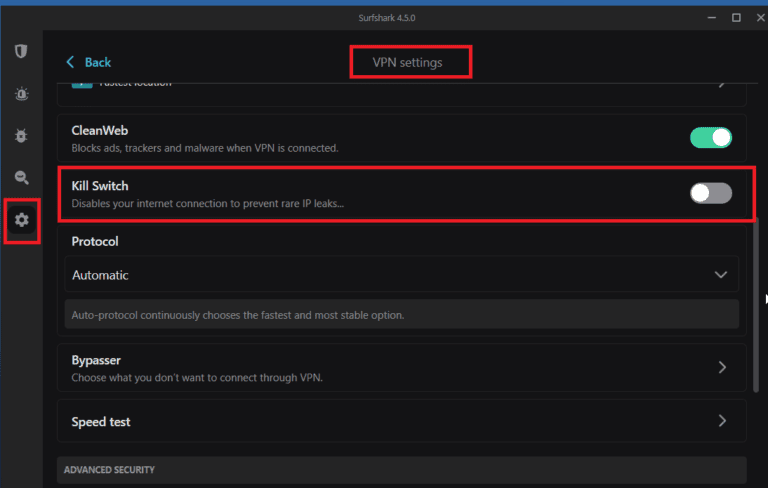The image size is (768, 488).
Task: Open the Automatic protocol dropdown
Action: (402, 275)
